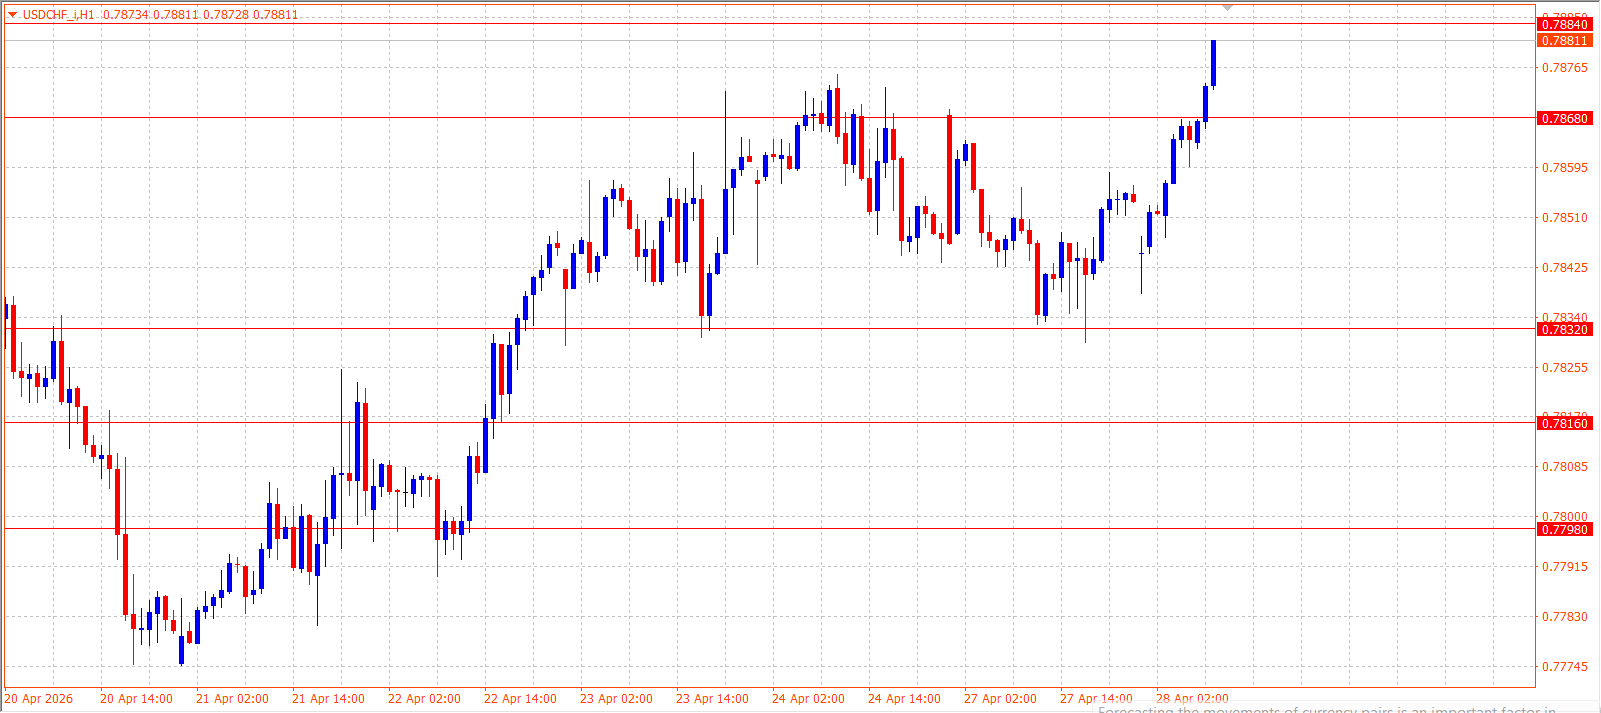Click the 27 Apr 14:00 time label
The height and width of the screenshot is (713, 1601).
click(1096, 699)
